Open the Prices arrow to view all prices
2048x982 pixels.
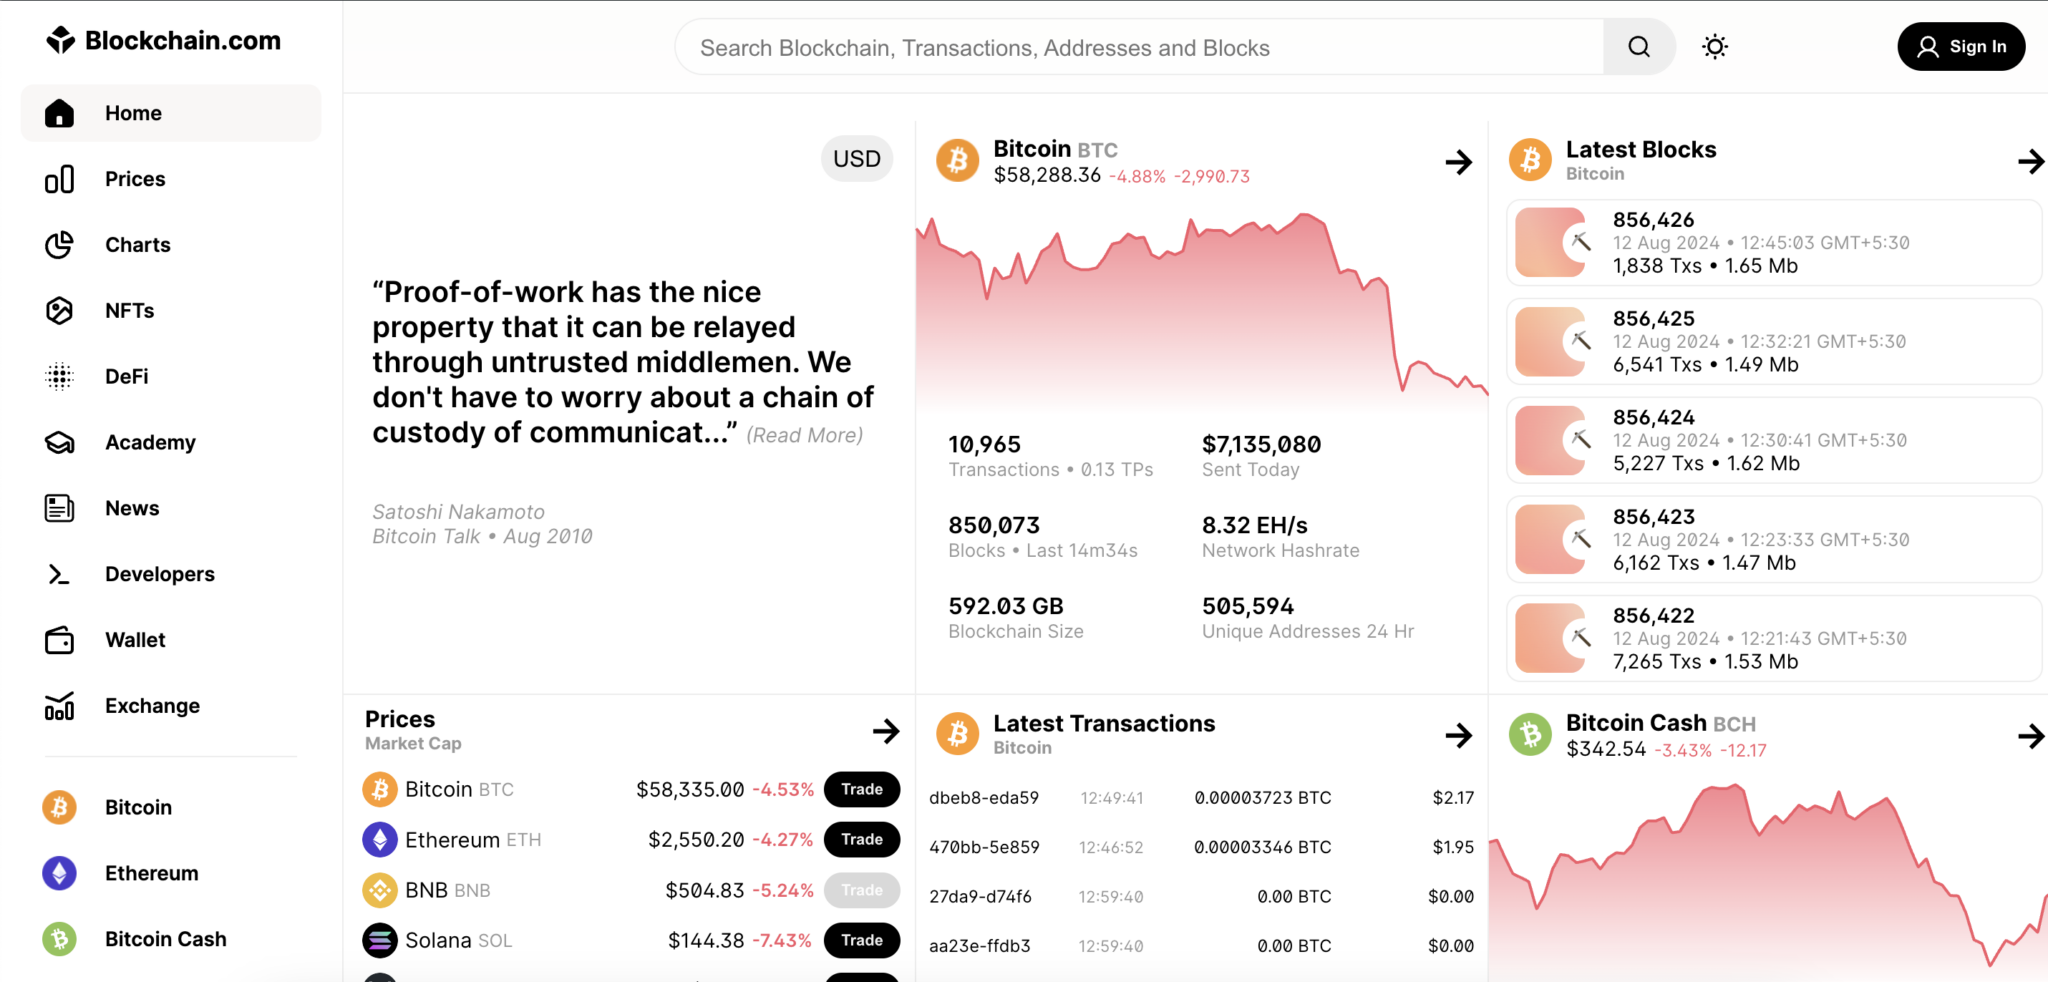(886, 731)
